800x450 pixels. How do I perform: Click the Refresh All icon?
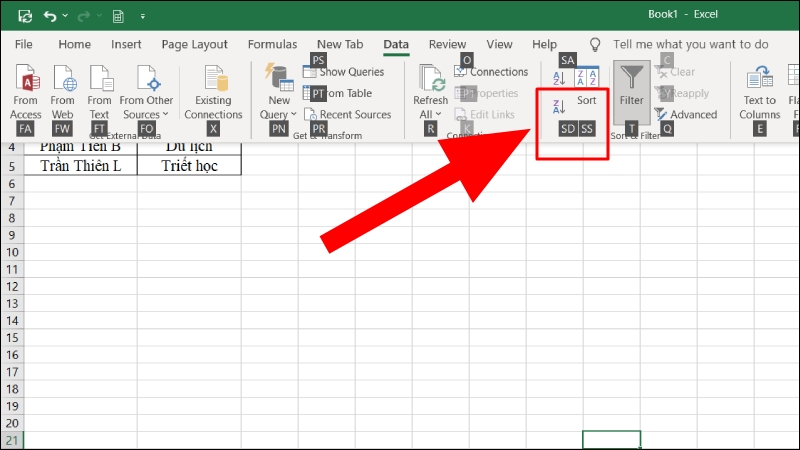431,78
